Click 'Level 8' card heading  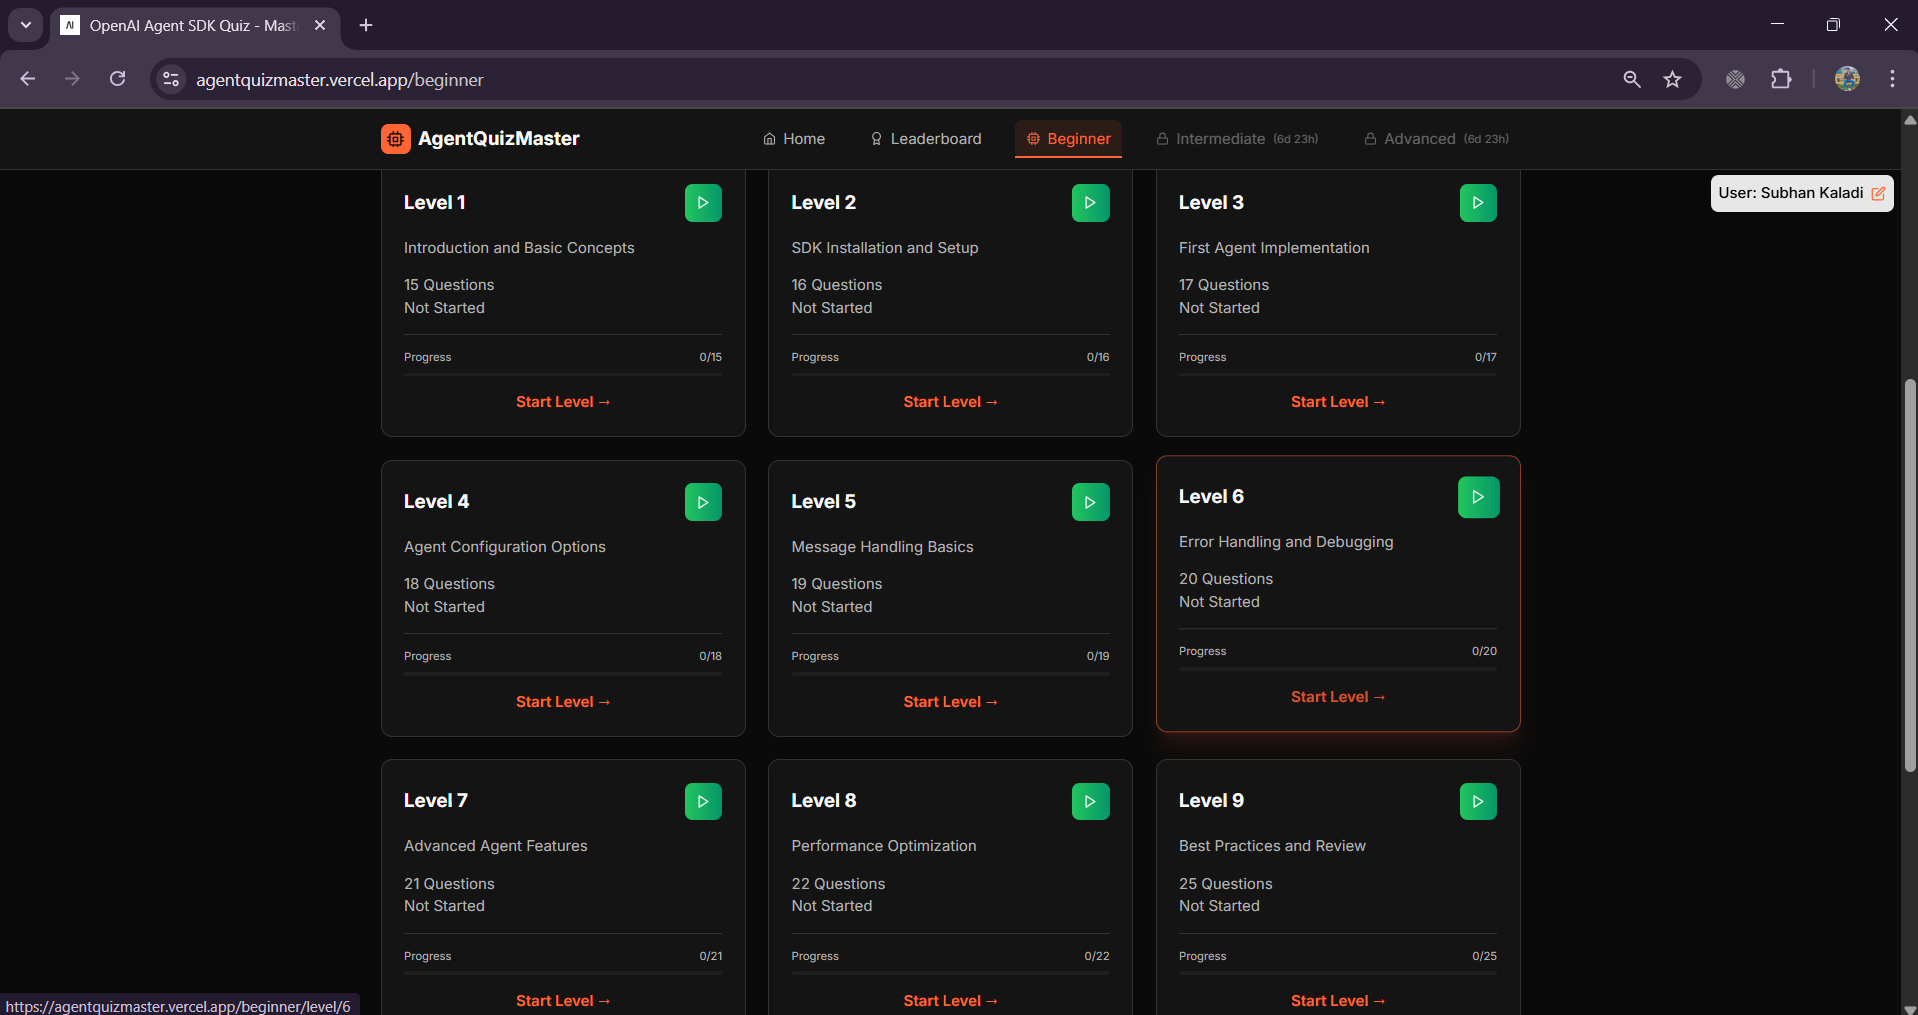824,801
